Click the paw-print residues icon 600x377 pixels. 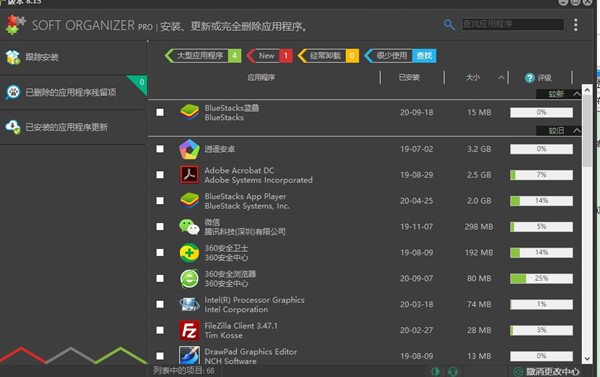13,92
